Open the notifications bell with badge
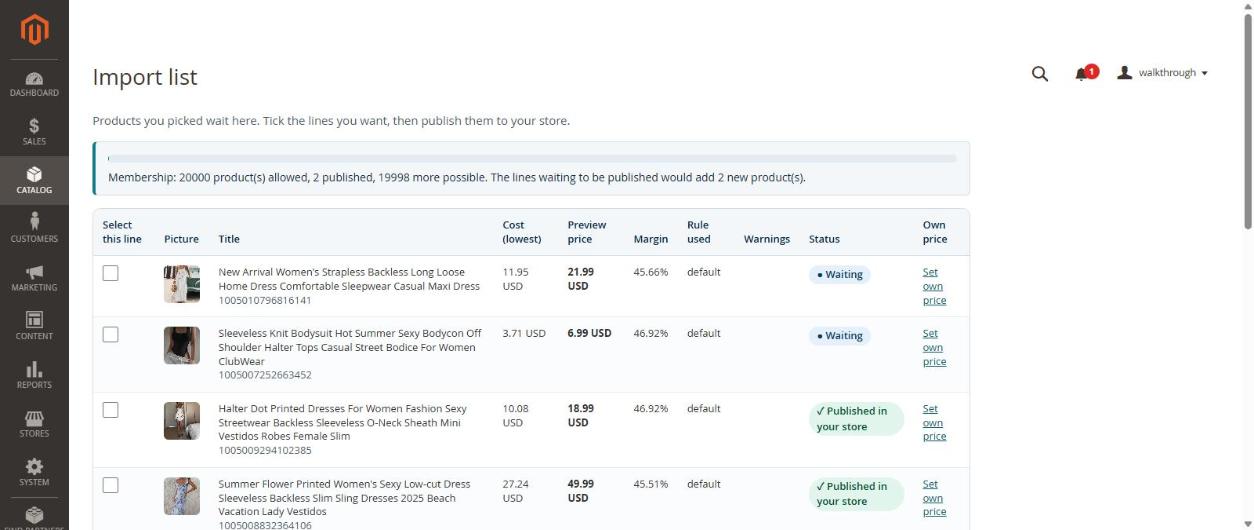The width and height of the screenshot is (1254, 530). point(1086,73)
